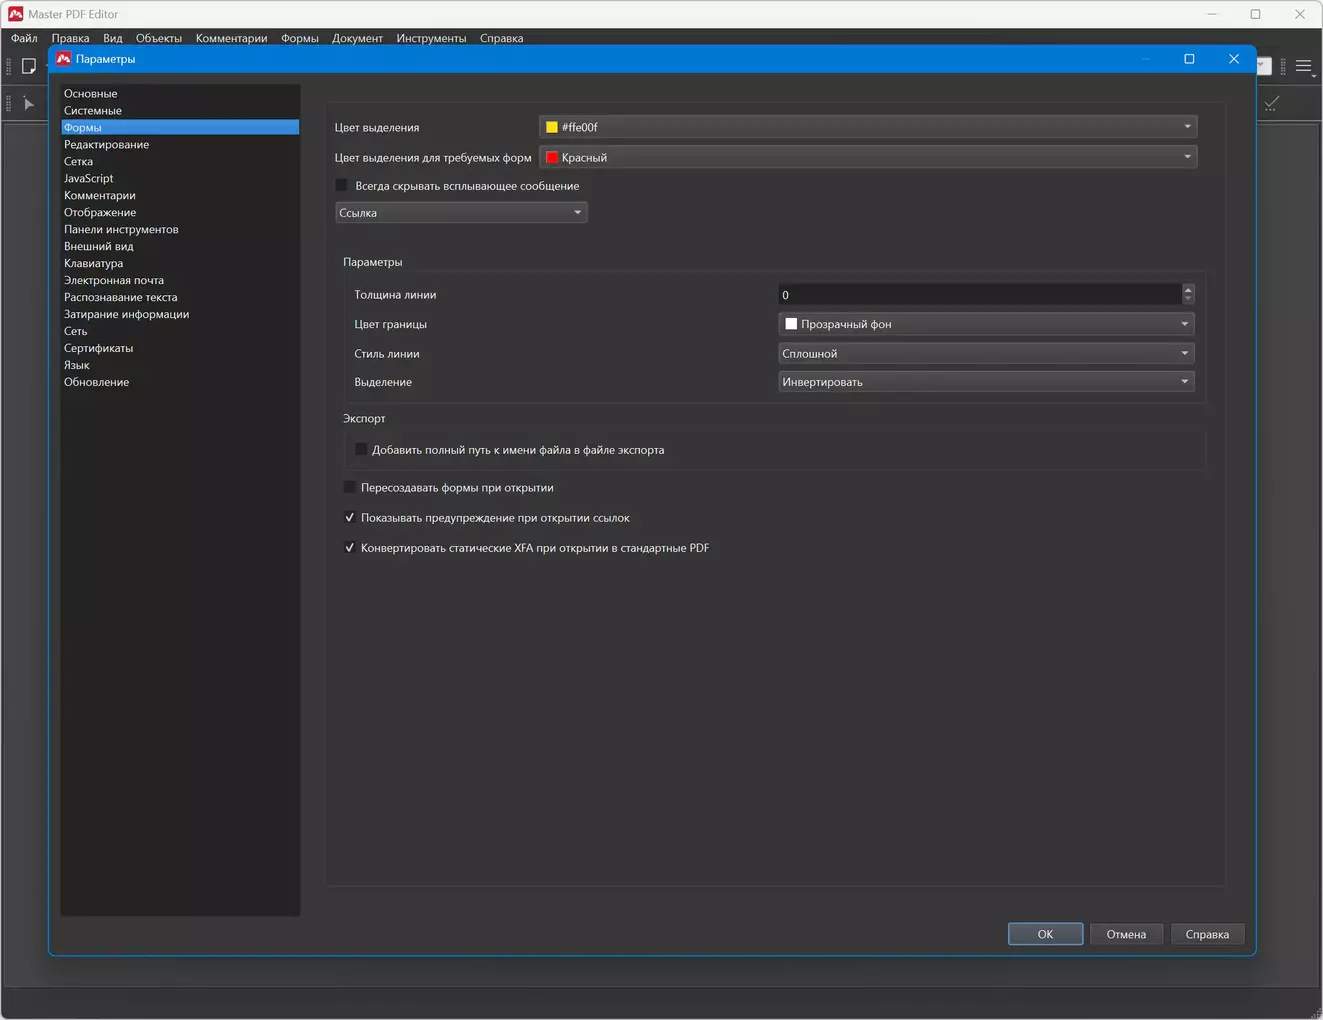
Task: Click the Отмена button
Action: click(x=1125, y=934)
